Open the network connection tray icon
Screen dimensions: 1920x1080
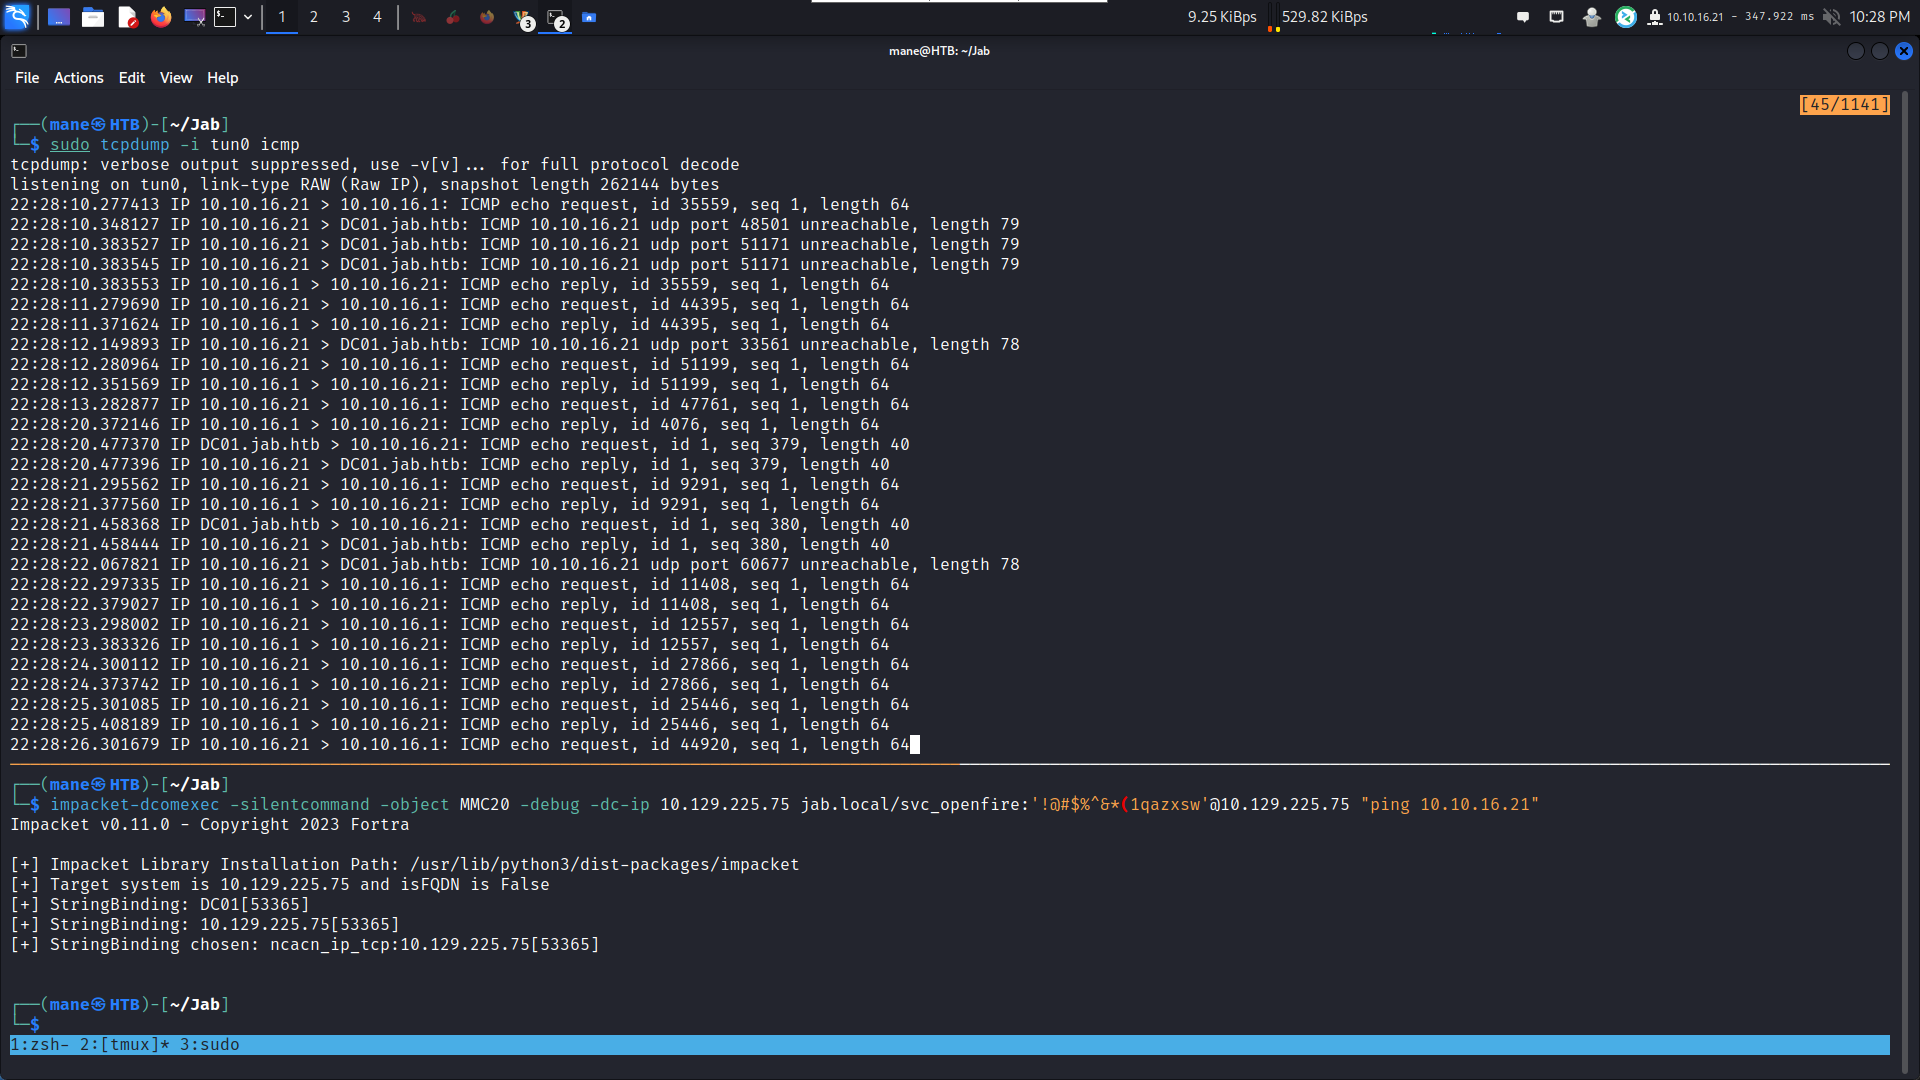(1557, 17)
